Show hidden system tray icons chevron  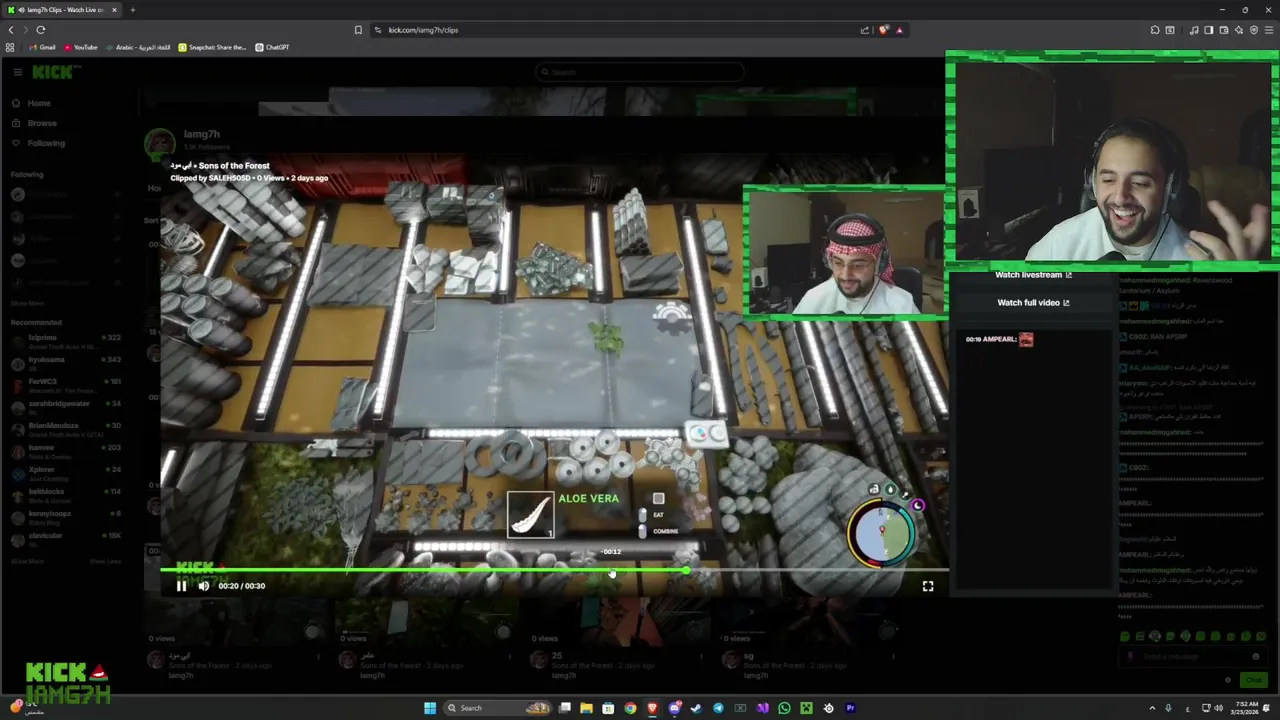point(1152,708)
